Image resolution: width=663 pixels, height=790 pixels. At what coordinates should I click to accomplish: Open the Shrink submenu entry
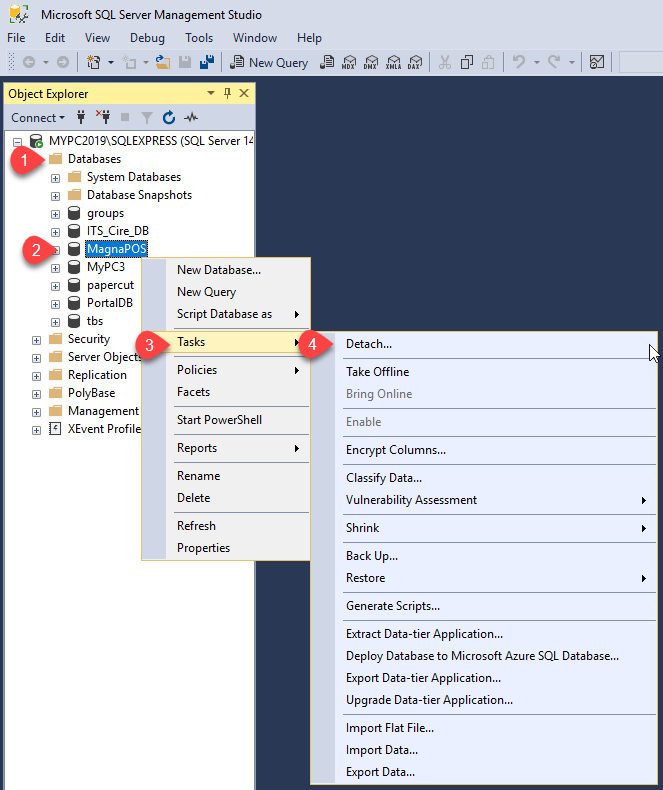click(363, 528)
